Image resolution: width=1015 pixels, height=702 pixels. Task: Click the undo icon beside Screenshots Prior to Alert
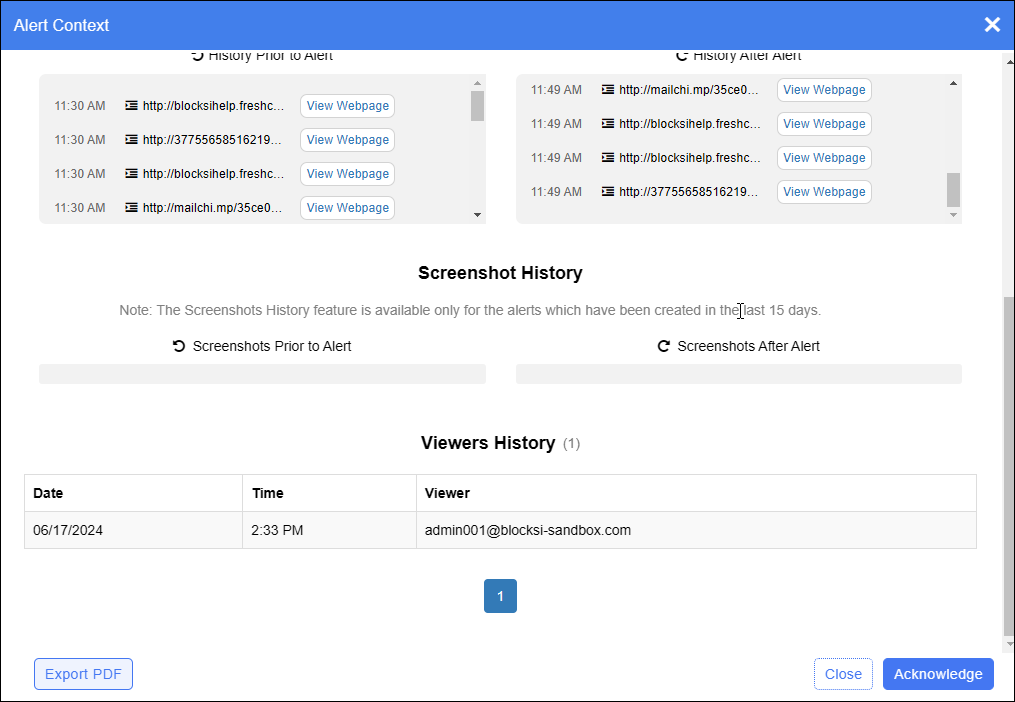pyautogui.click(x=179, y=346)
